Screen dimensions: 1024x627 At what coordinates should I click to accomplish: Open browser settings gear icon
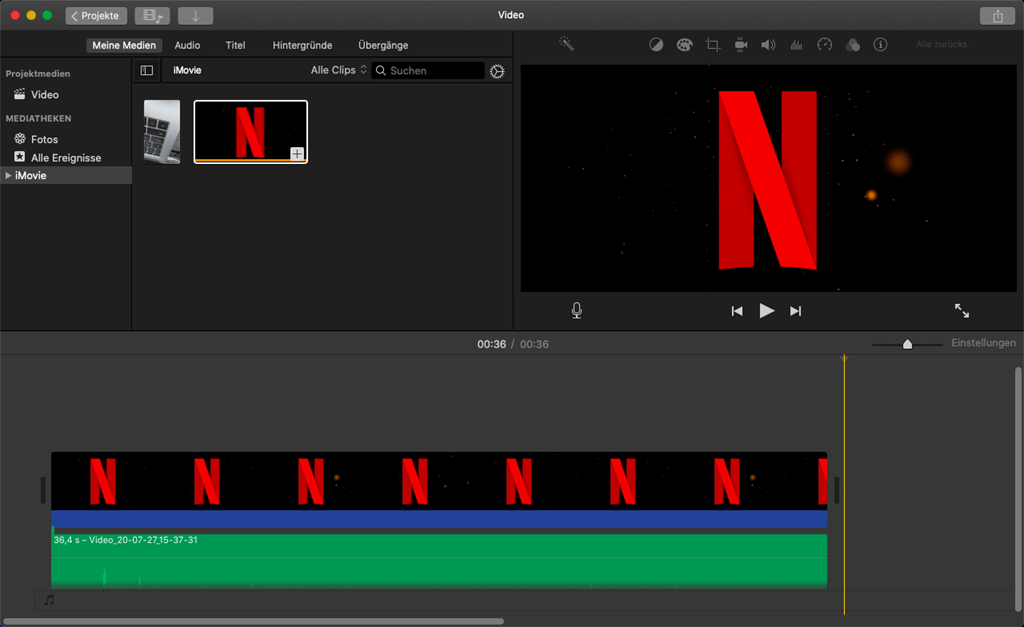click(x=497, y=71)
